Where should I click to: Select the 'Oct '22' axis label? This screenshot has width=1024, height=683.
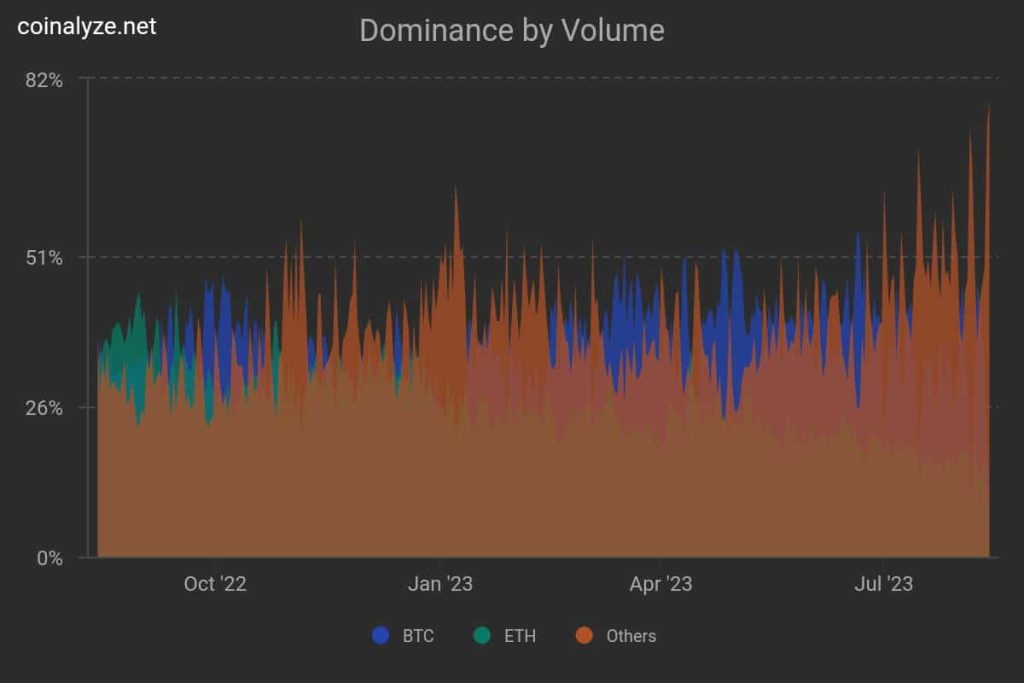tap(215, 585)
